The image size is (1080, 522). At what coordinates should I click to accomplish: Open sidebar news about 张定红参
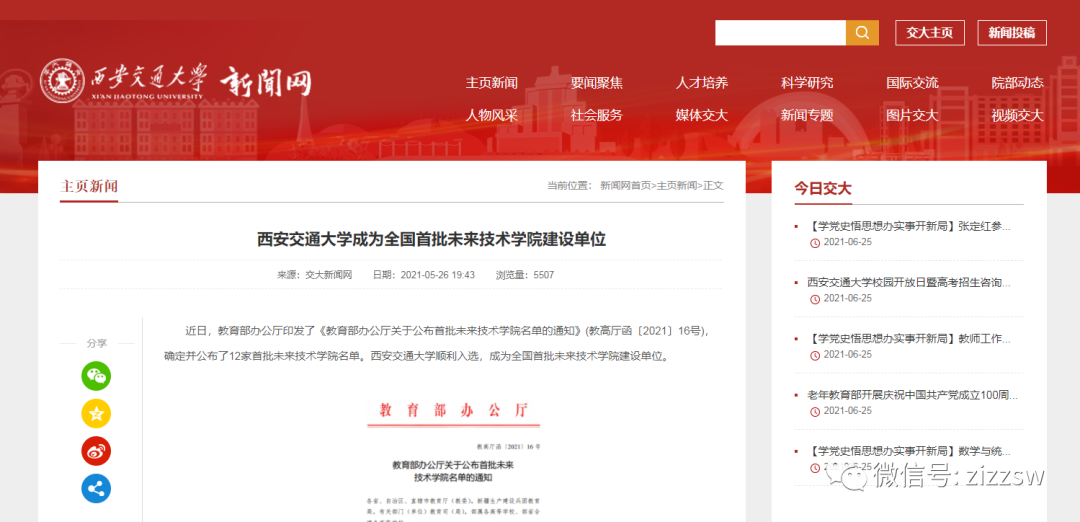909,226
